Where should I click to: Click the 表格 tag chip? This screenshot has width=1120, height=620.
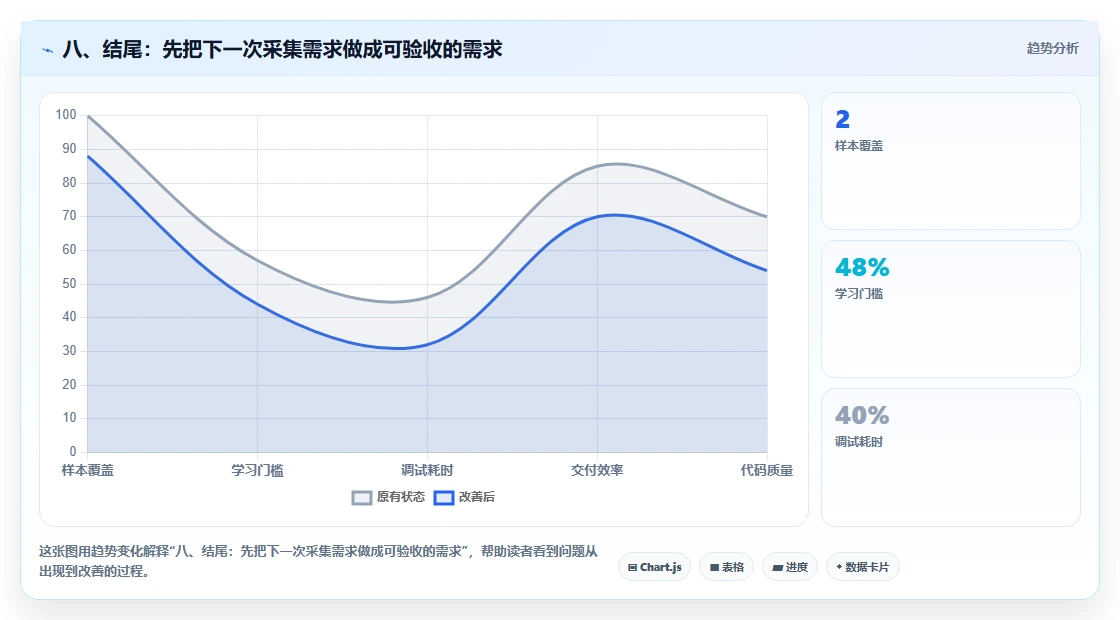click(726, 567)
